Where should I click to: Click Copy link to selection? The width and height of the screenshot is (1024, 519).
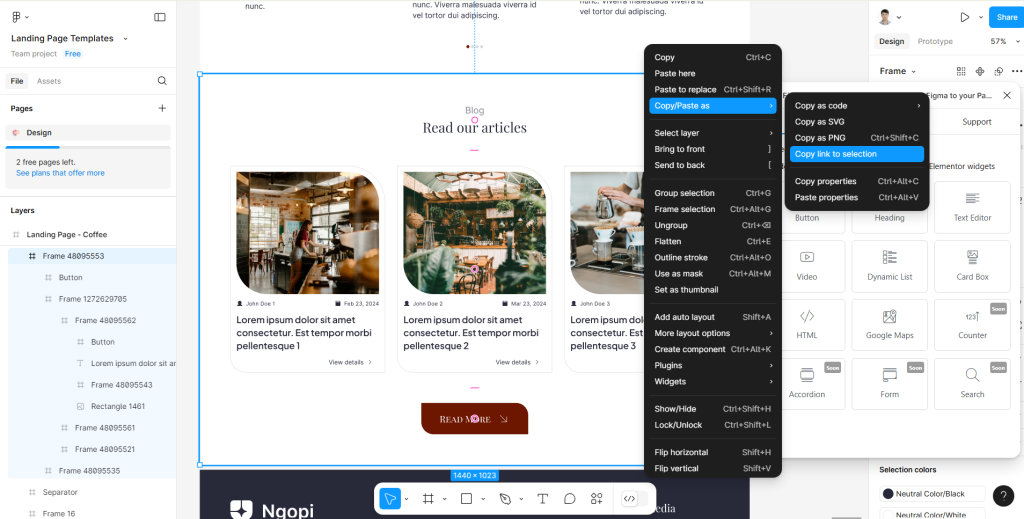(857, 154)
